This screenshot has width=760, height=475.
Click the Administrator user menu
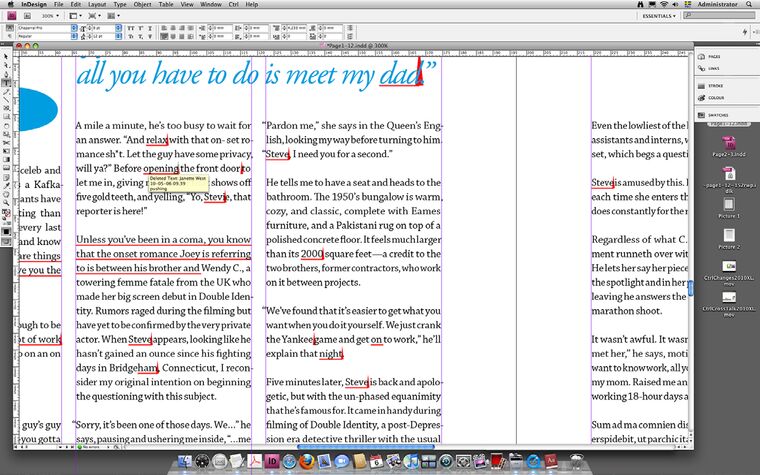tap(717, 4)
